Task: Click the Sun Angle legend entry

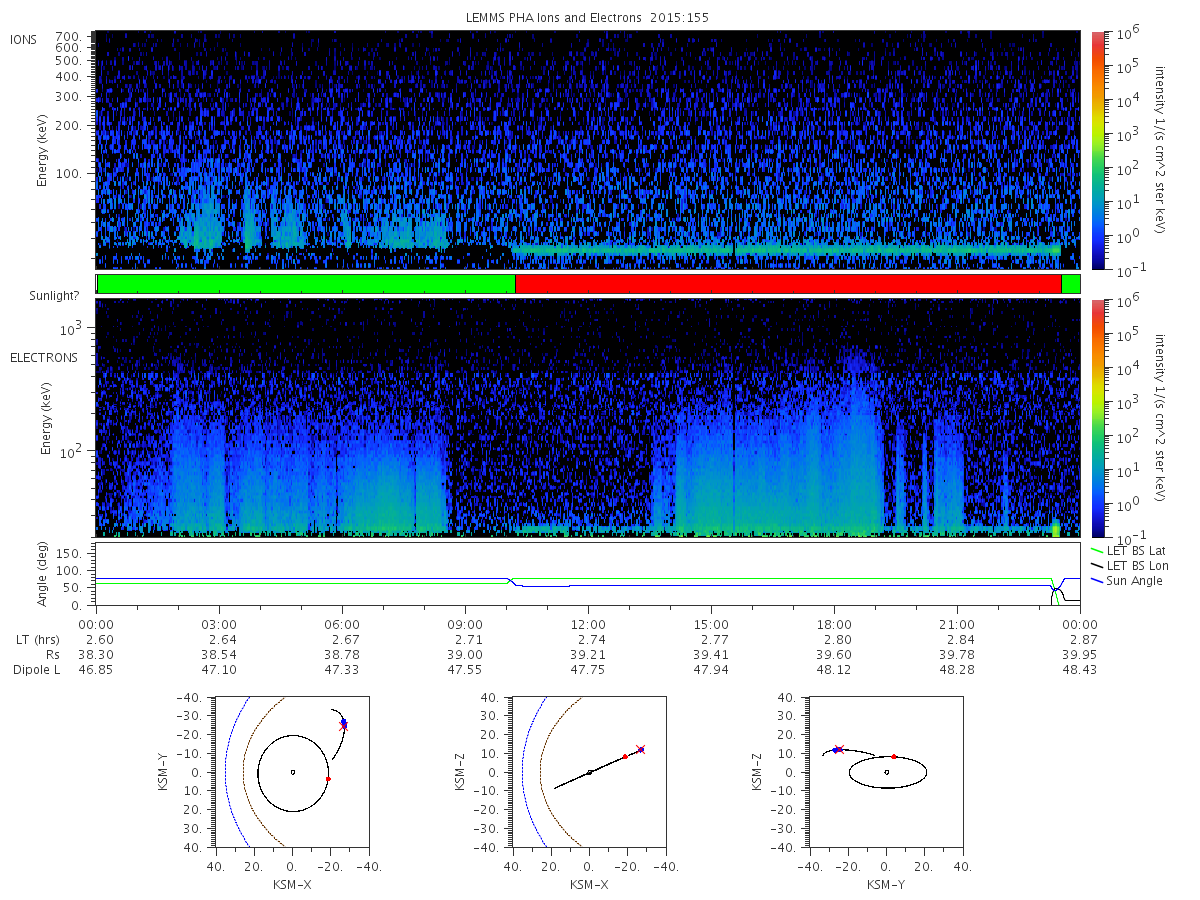Action: [1128, 581]
